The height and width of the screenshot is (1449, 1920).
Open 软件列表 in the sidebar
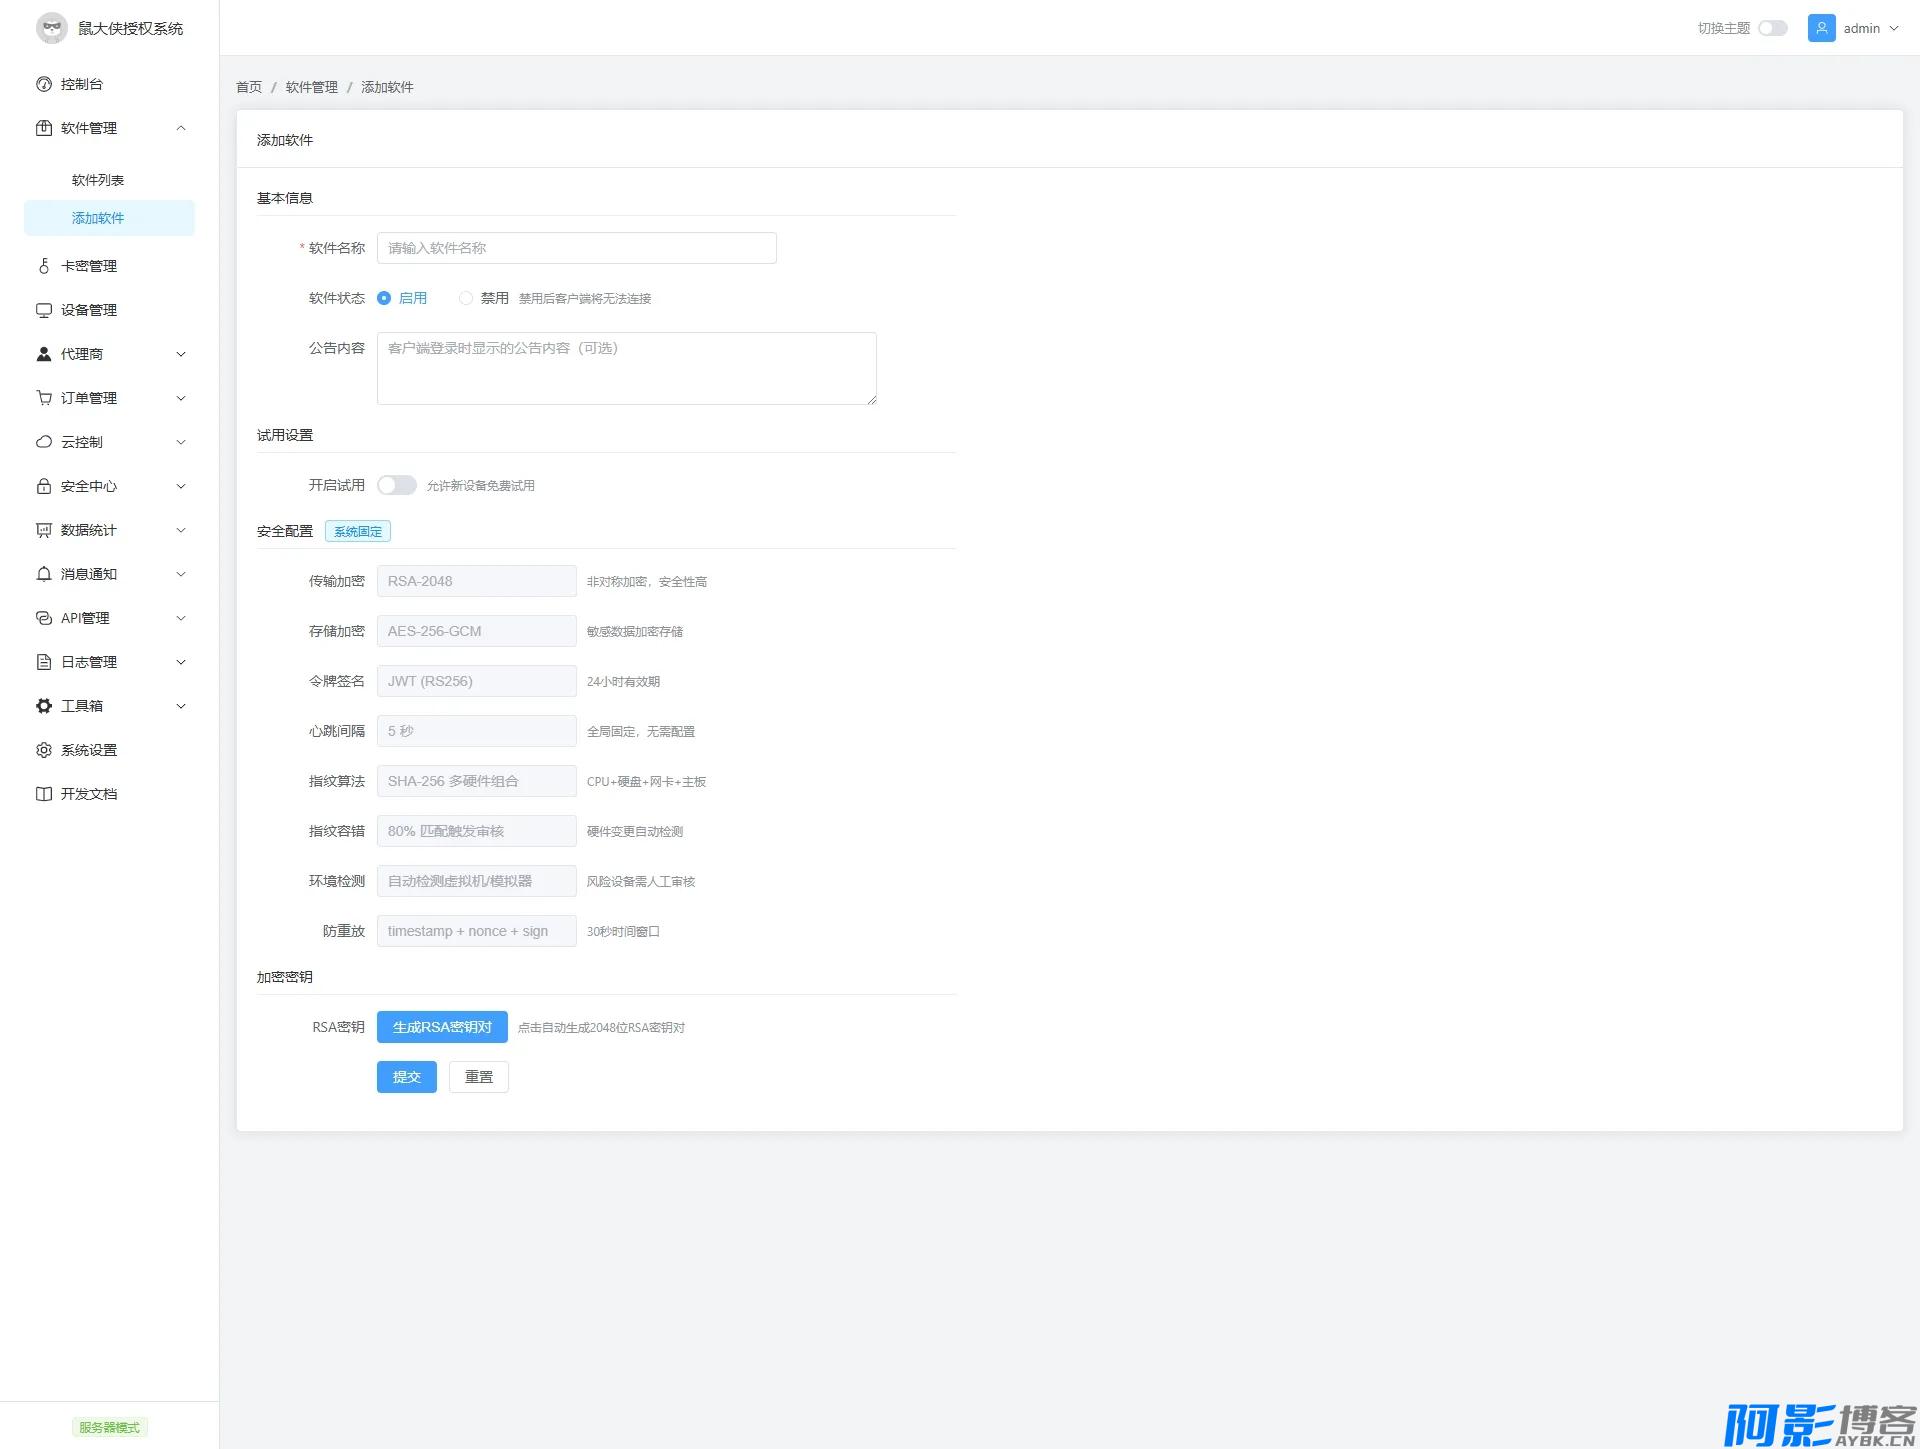[98, 180]
